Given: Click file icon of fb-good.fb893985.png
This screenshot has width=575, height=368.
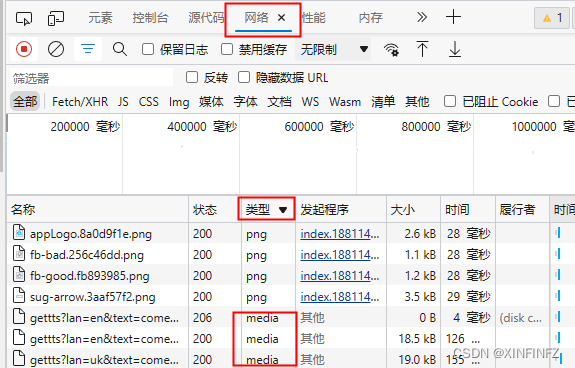Looking at the screenshot, I should (x=19, y=274).
